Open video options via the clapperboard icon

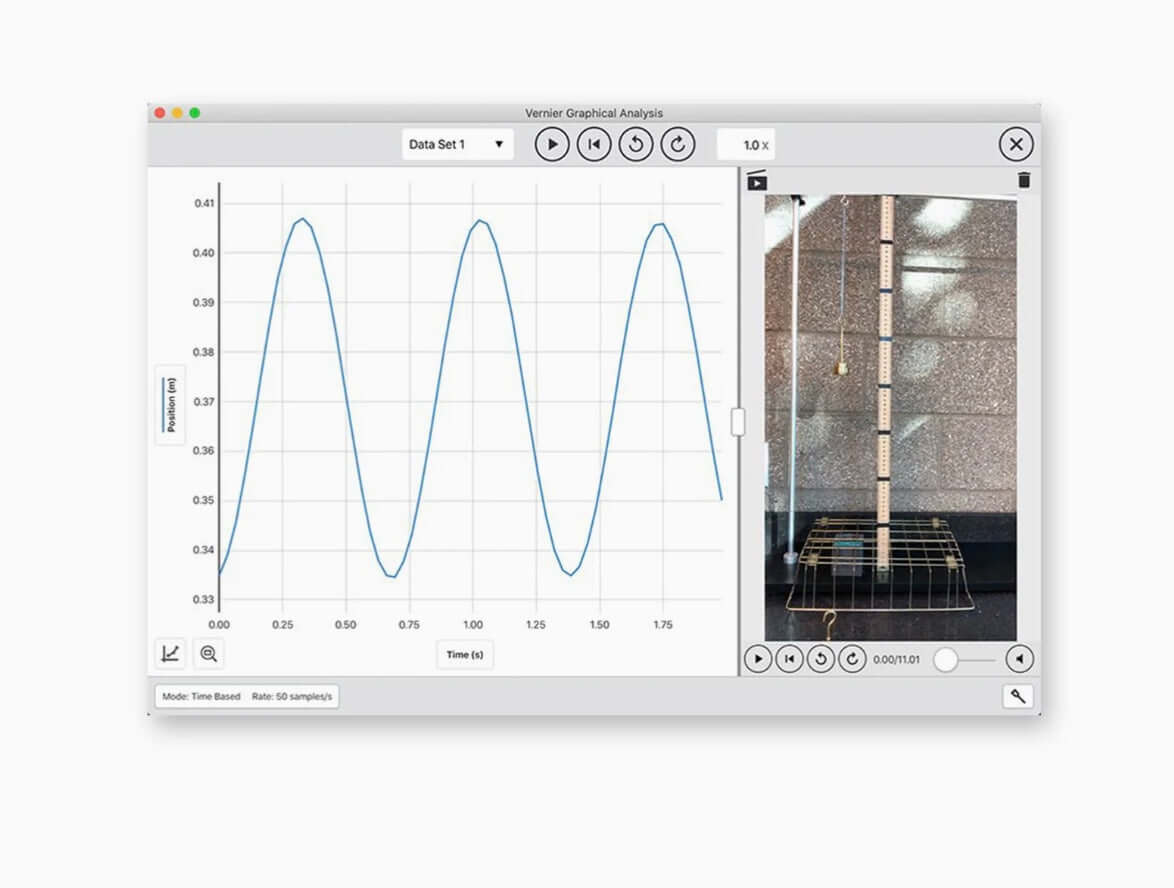click(757, 181)
